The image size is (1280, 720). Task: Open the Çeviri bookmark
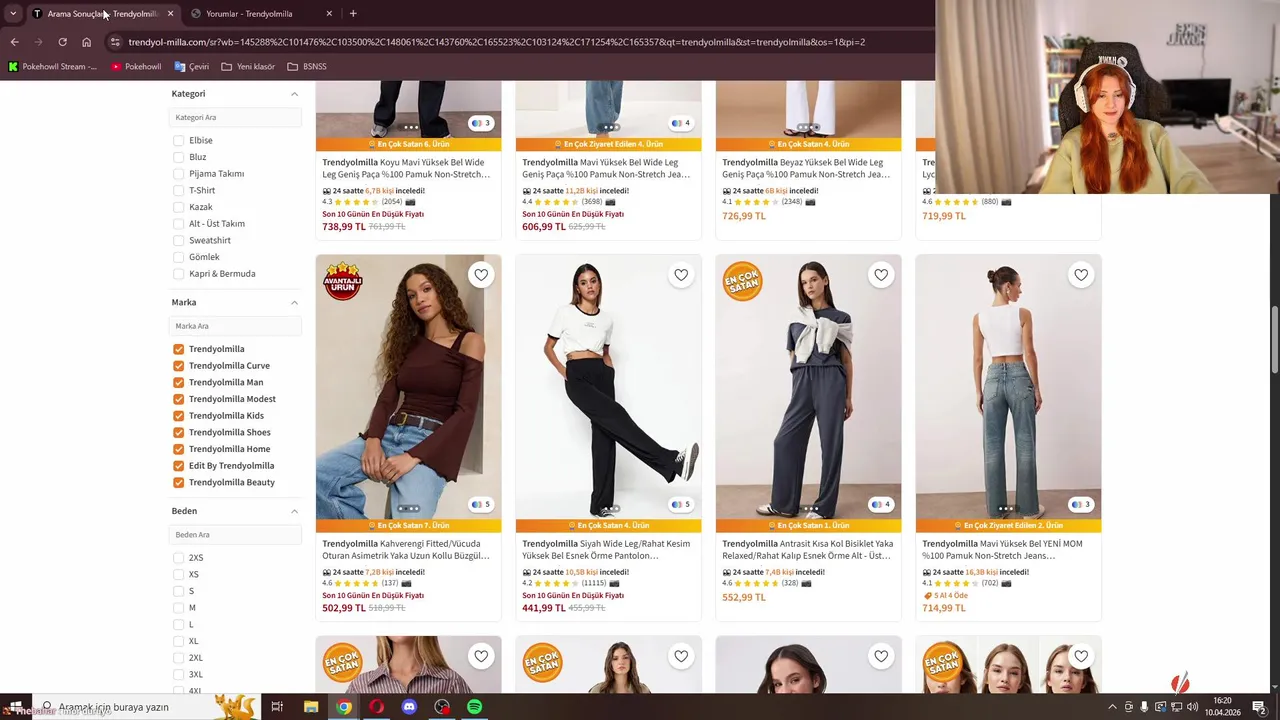coord(192,67)
